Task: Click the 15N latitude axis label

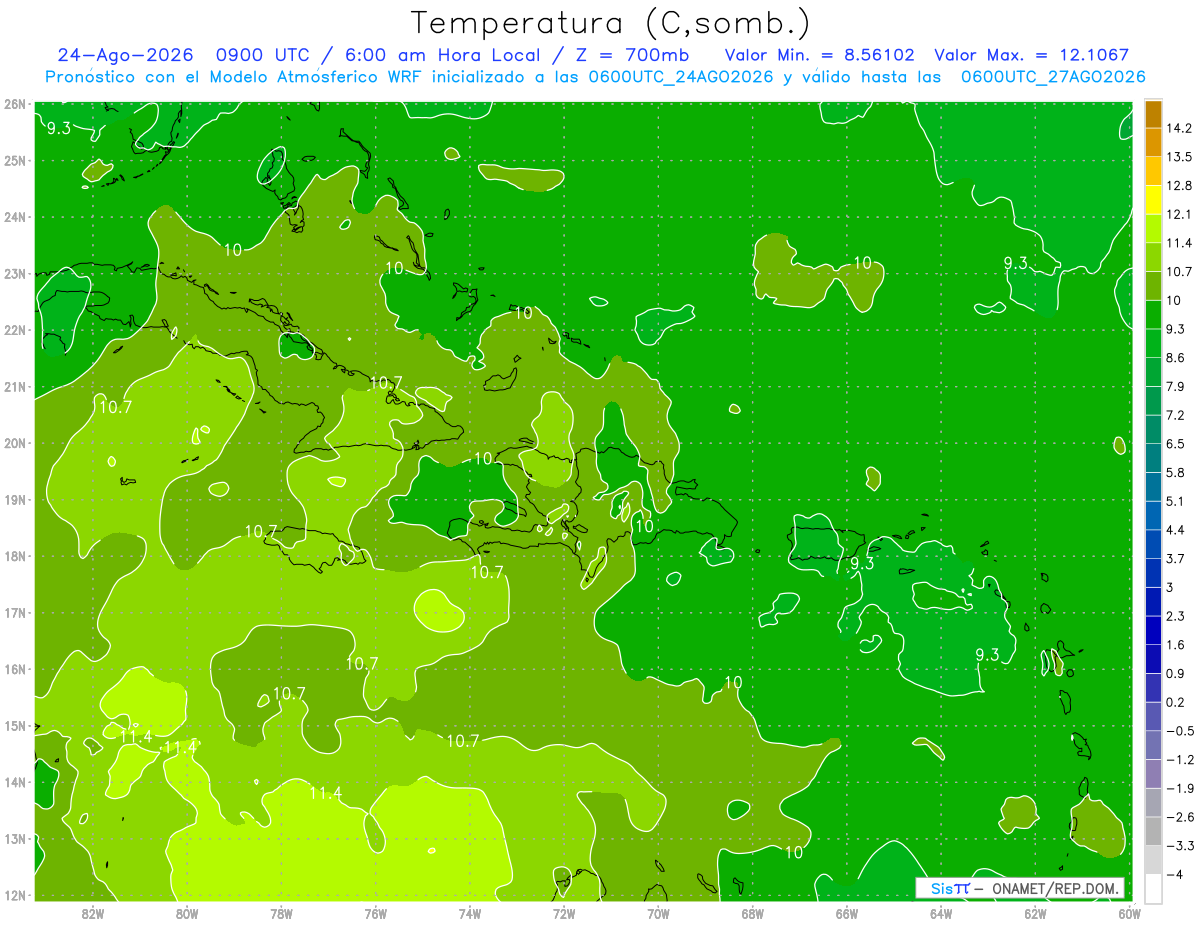Action: [14, 726]
